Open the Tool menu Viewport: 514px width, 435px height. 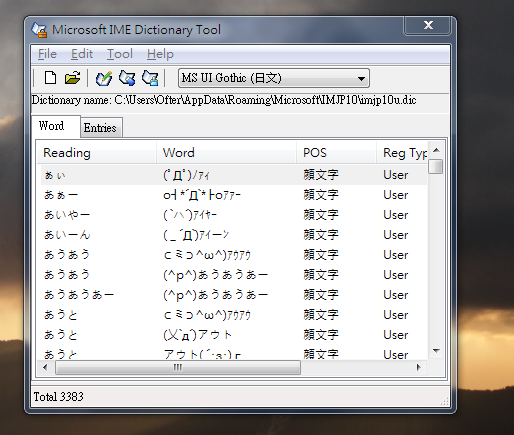click(x=120, y=54)
